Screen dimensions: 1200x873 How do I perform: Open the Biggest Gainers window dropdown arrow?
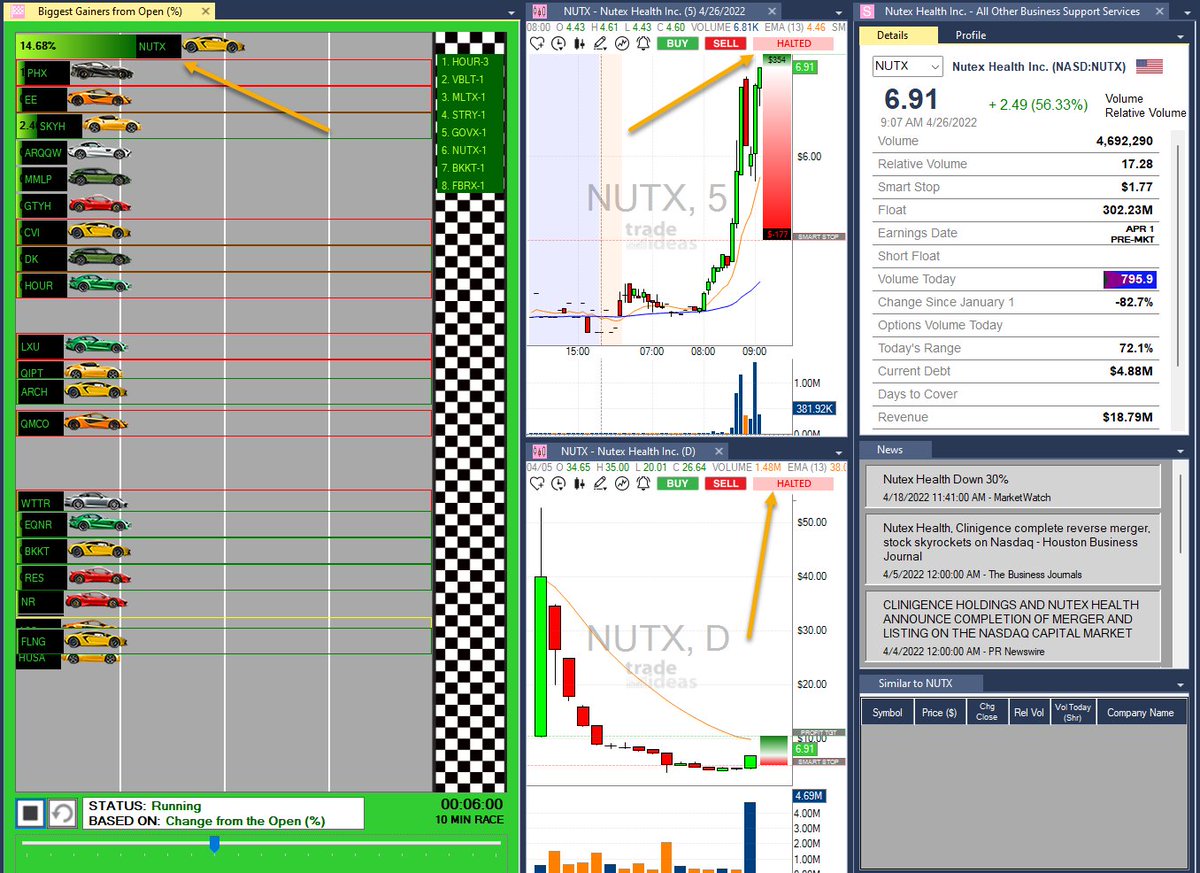click(x=512, y=11)
